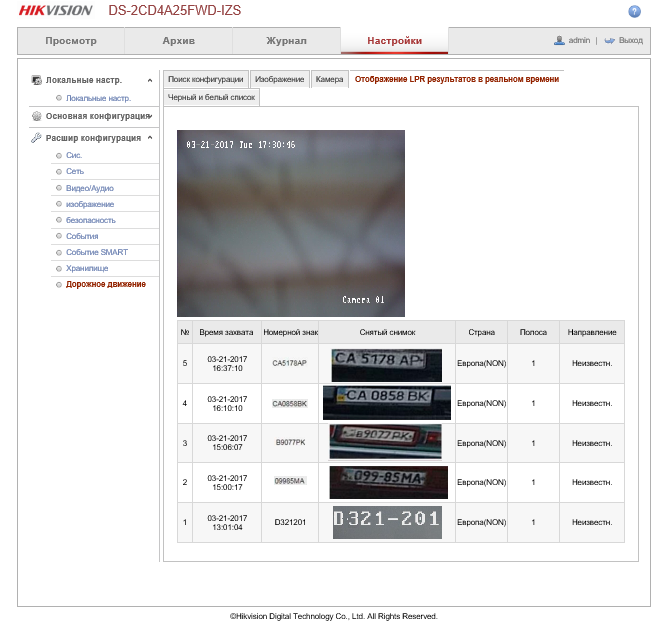Collapse the Локальные настр. section arrow

[150, 80]
